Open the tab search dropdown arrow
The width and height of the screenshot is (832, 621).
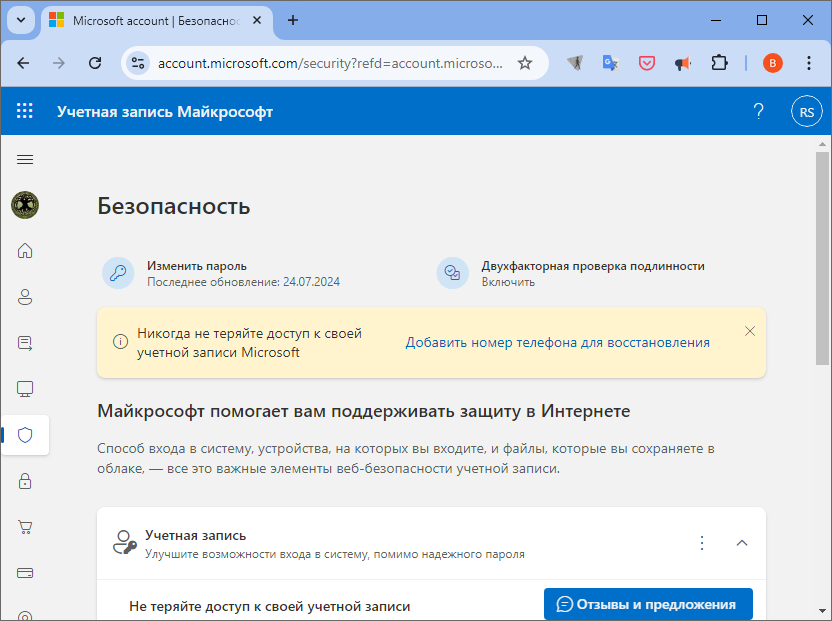21,20
